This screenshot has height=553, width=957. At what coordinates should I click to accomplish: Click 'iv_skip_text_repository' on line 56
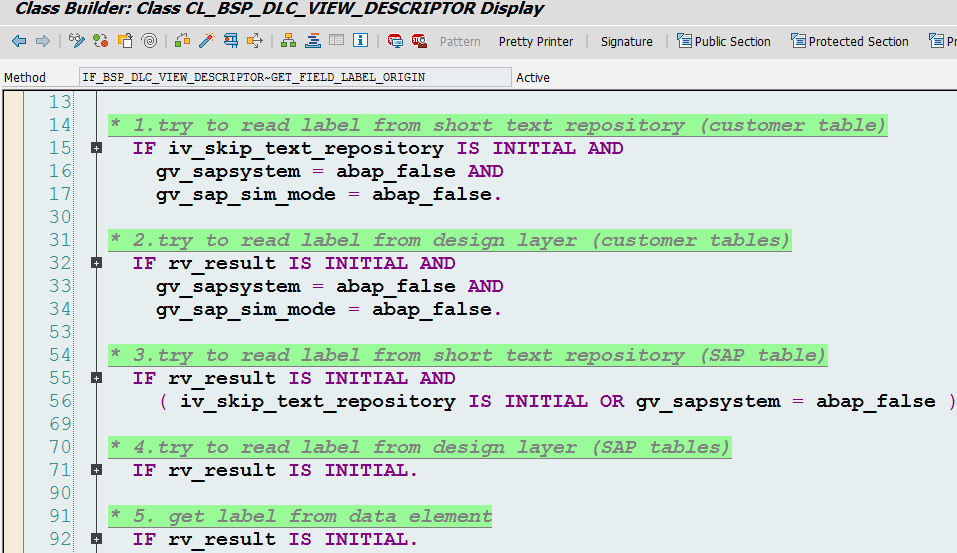[318, 402]
